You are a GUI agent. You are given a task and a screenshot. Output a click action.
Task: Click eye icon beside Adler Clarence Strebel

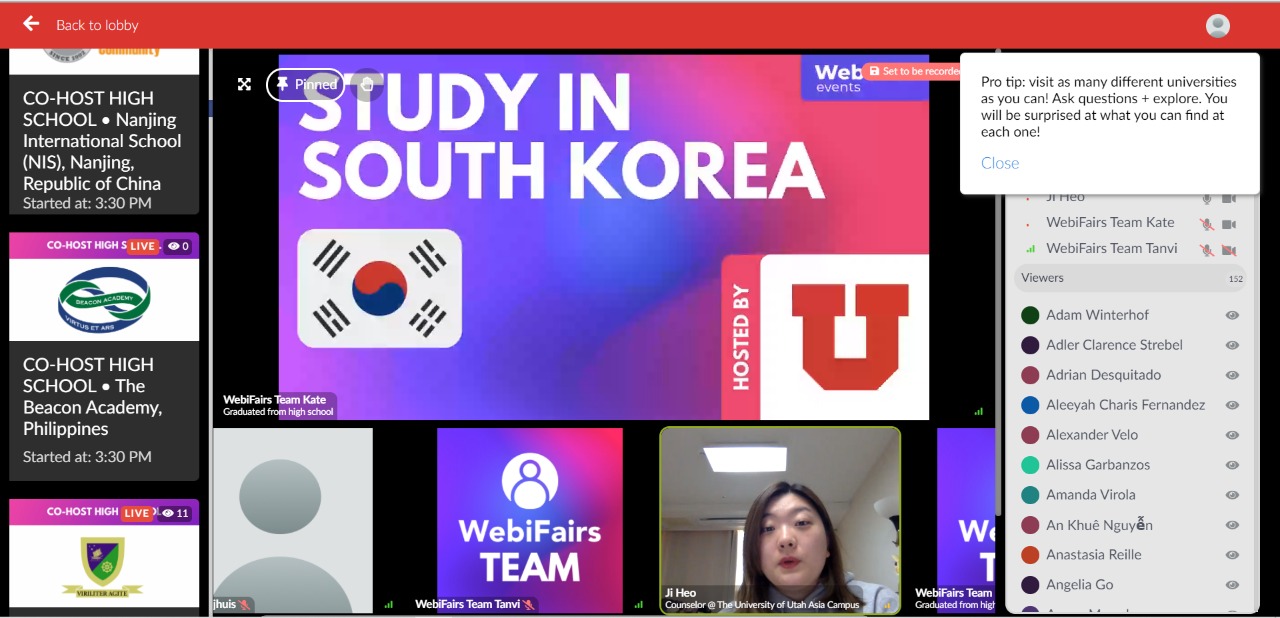click(1232, 345)
